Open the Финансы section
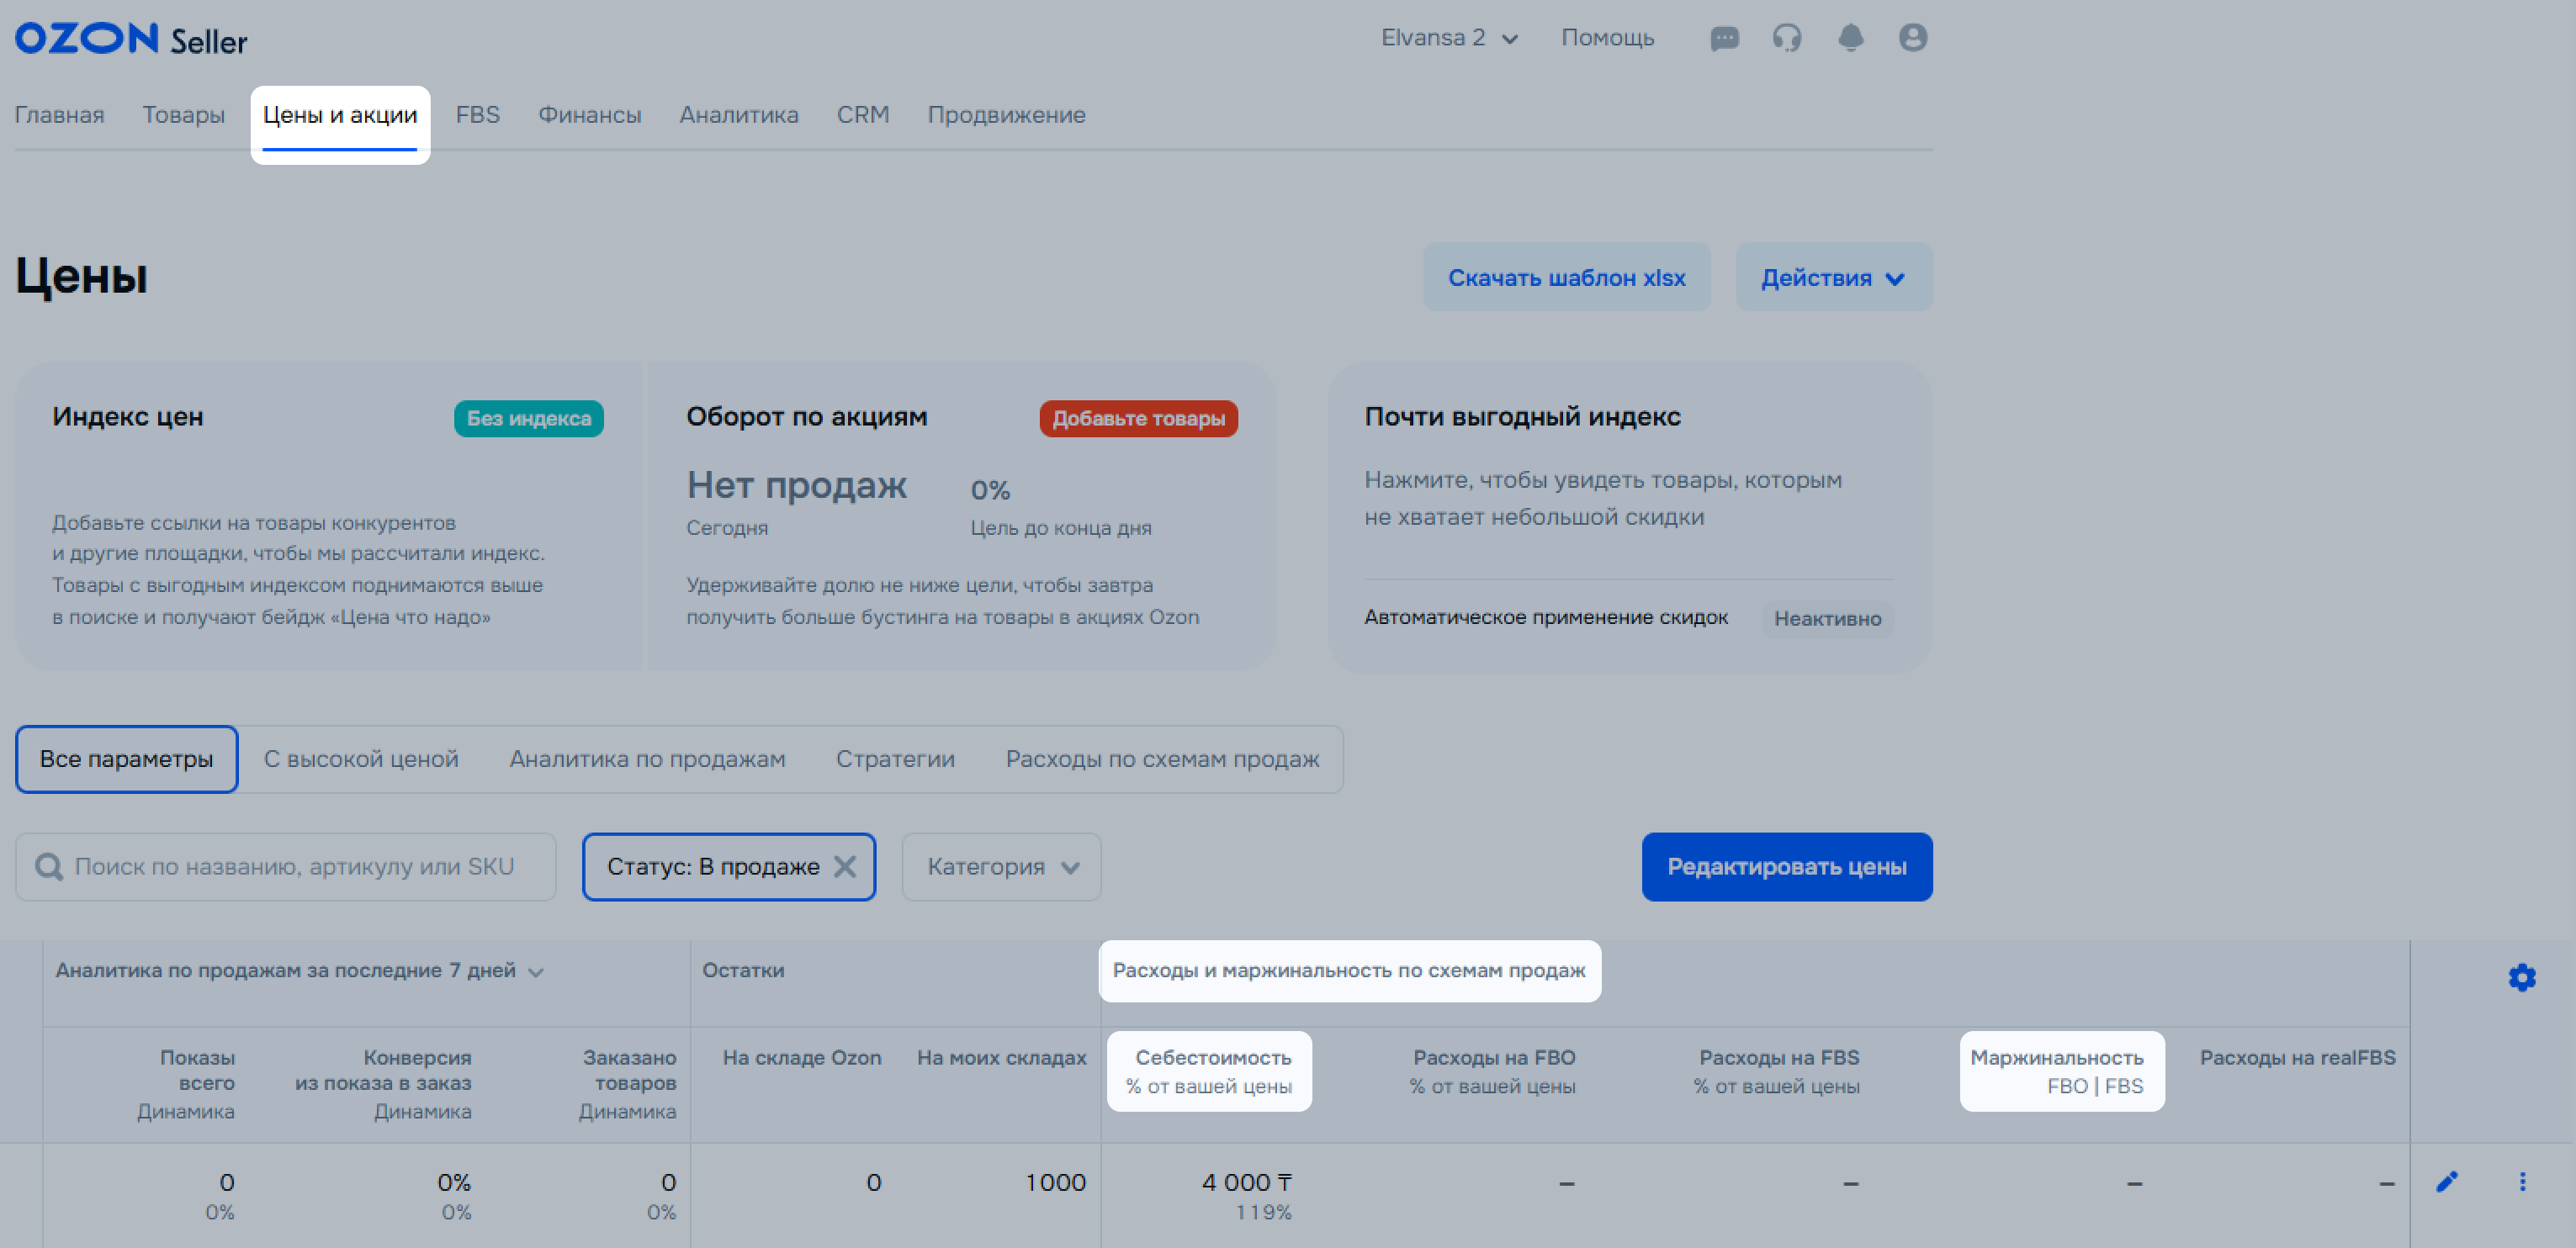The width and height of the screenshot is (2576, 1248). tap(589, 115)
